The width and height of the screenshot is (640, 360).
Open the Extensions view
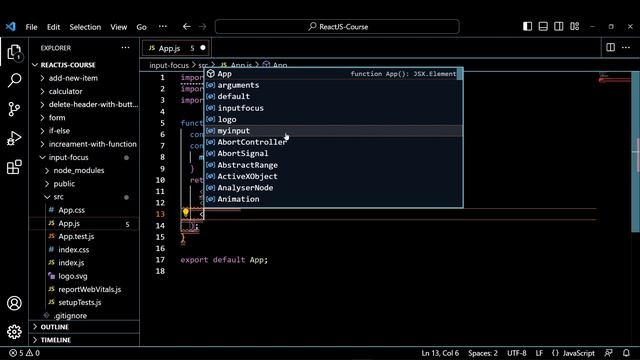click(14, 167)
